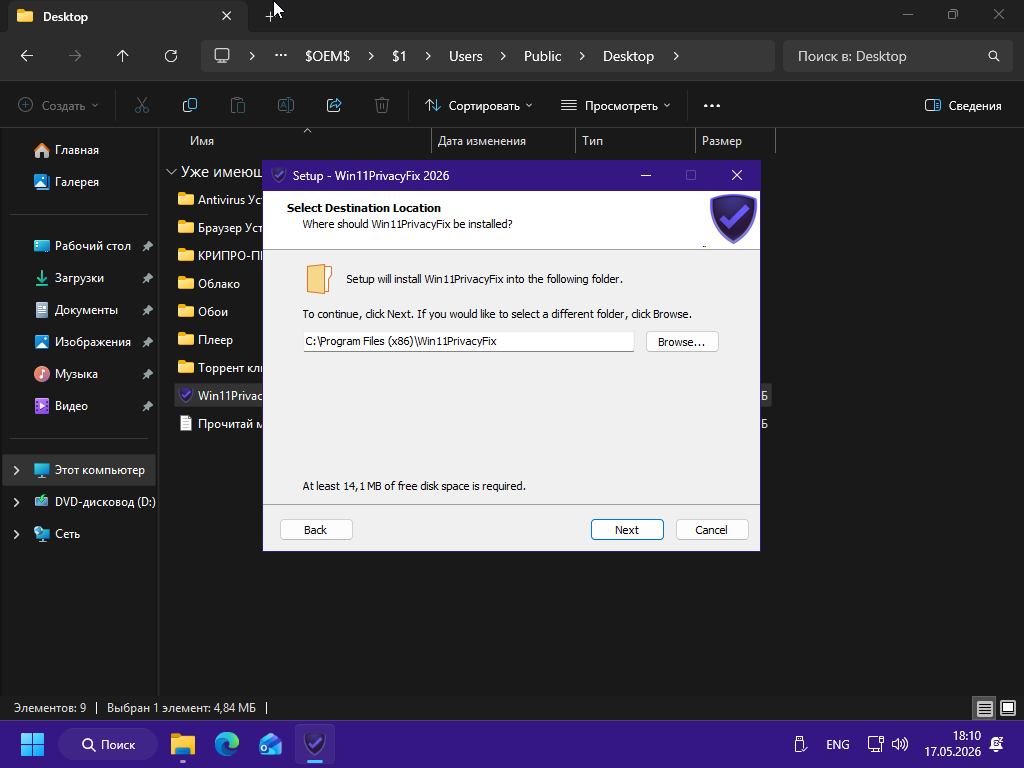The width and height of the screenshot is (1024, 768).
Task: Click the search icon in the Explorer search box
Action: point(994,56)
